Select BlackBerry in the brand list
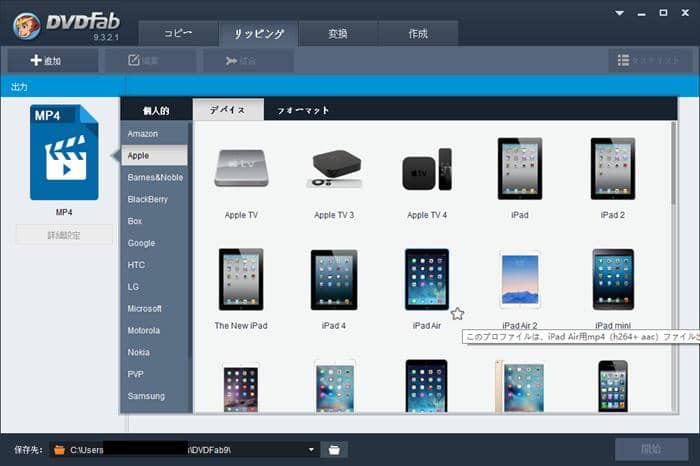The height and width of the screenshot is (466, 700). coord(154,199)
